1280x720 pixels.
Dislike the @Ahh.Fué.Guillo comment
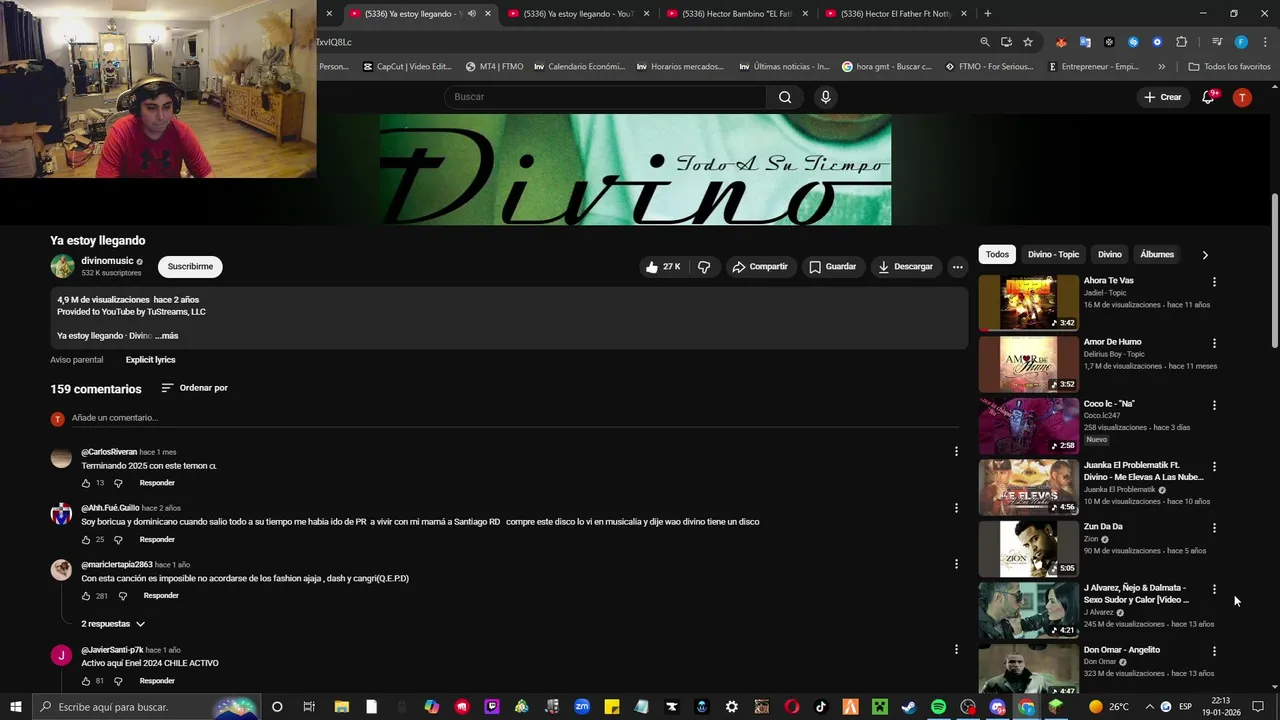coord(118,540)
